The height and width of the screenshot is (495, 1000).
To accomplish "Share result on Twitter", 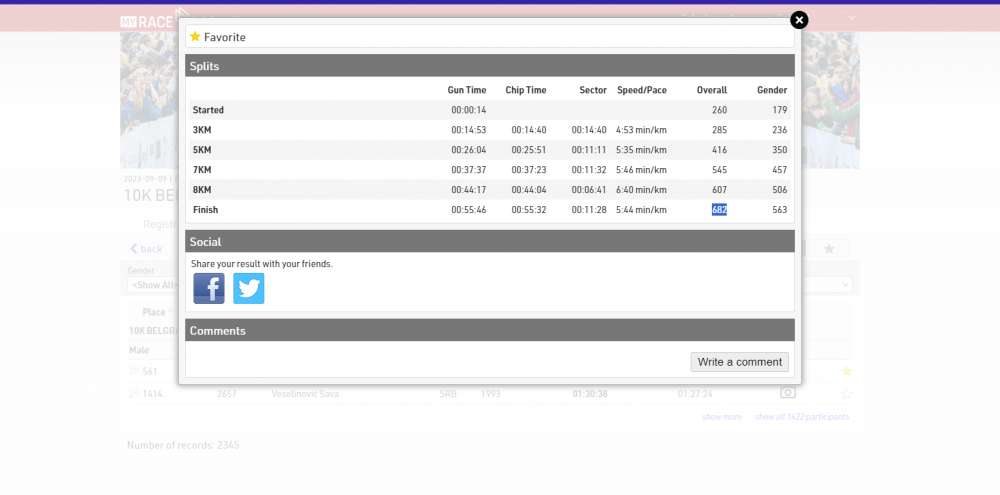I will [249, 288].
